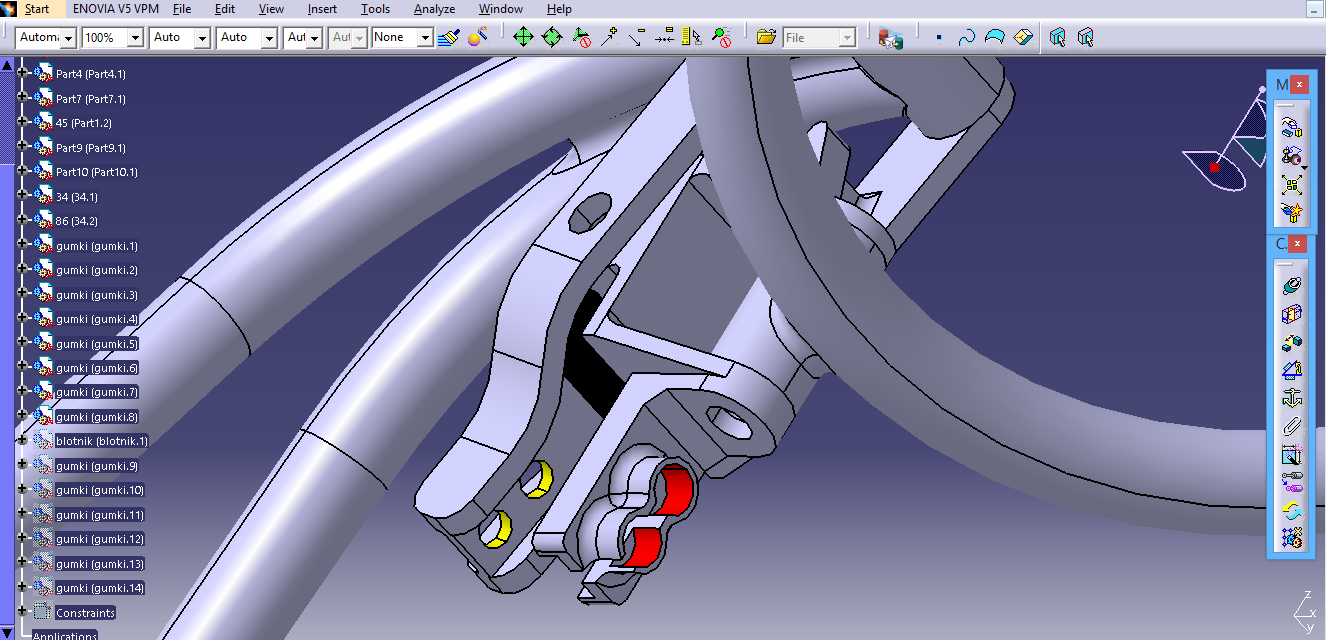The height and width of the screenshot is (640, 1326).
Task: Click the sparkle-tipped line icon in toolbar
Action: point(609,37)
